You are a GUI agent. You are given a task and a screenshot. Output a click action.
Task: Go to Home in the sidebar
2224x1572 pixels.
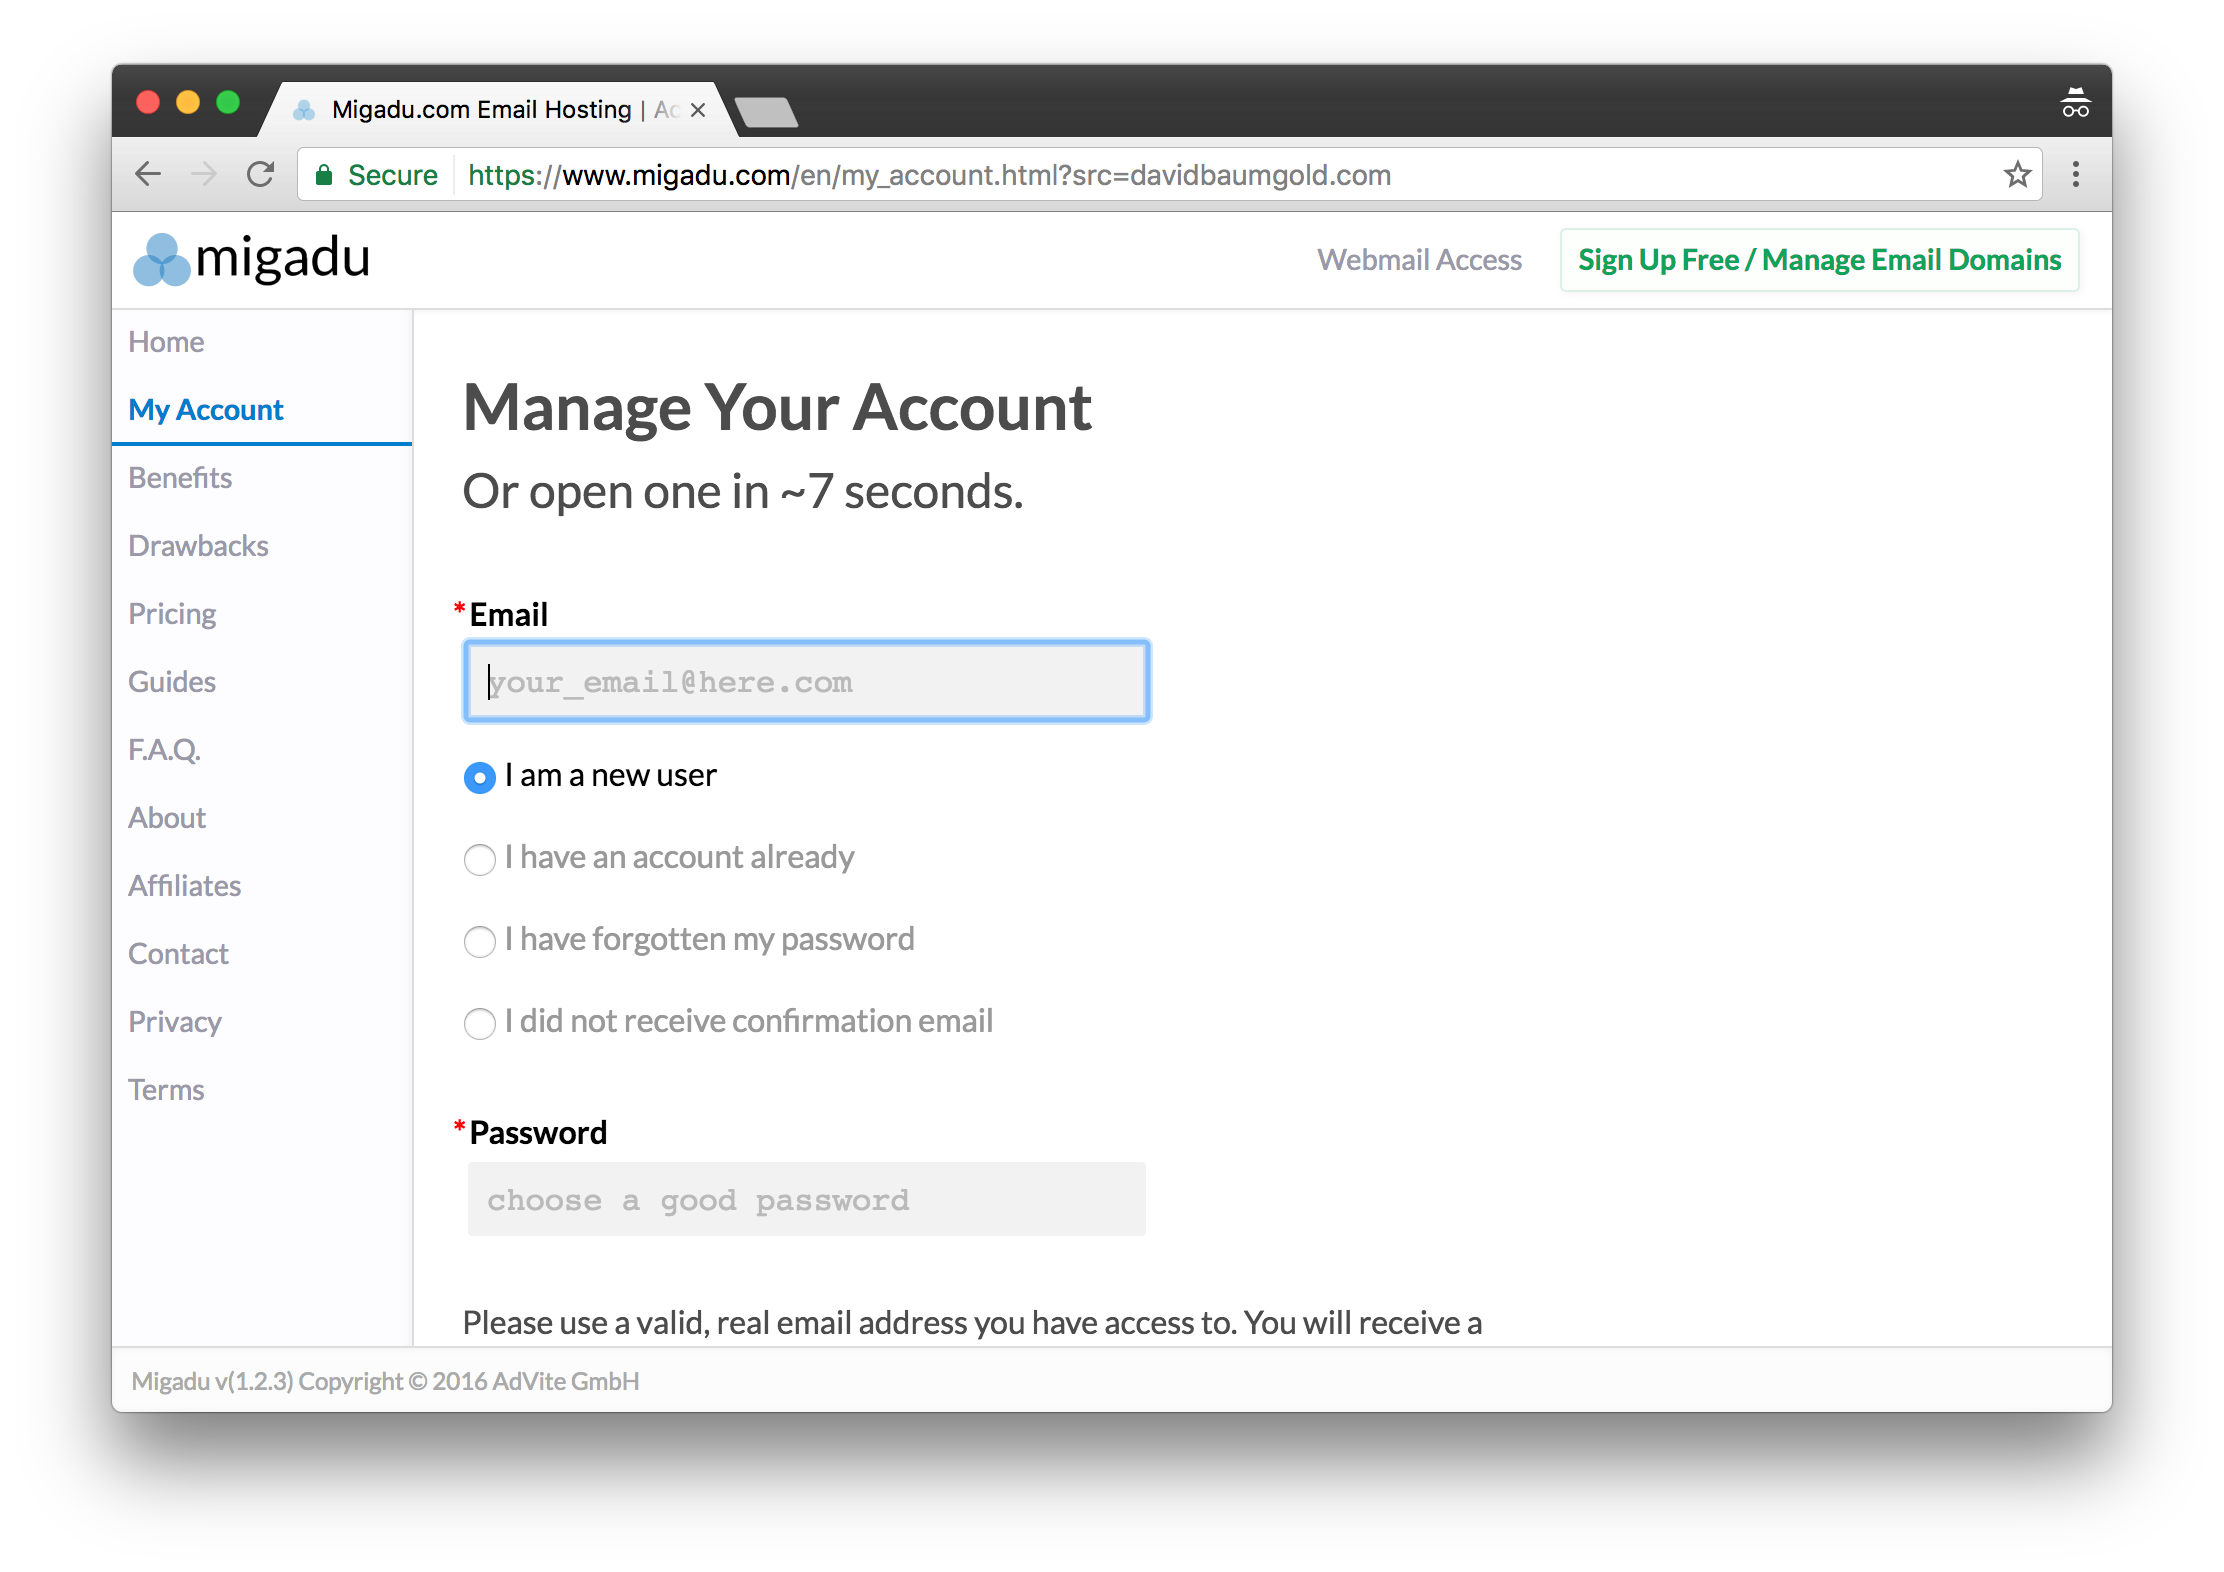pos(166,342)
